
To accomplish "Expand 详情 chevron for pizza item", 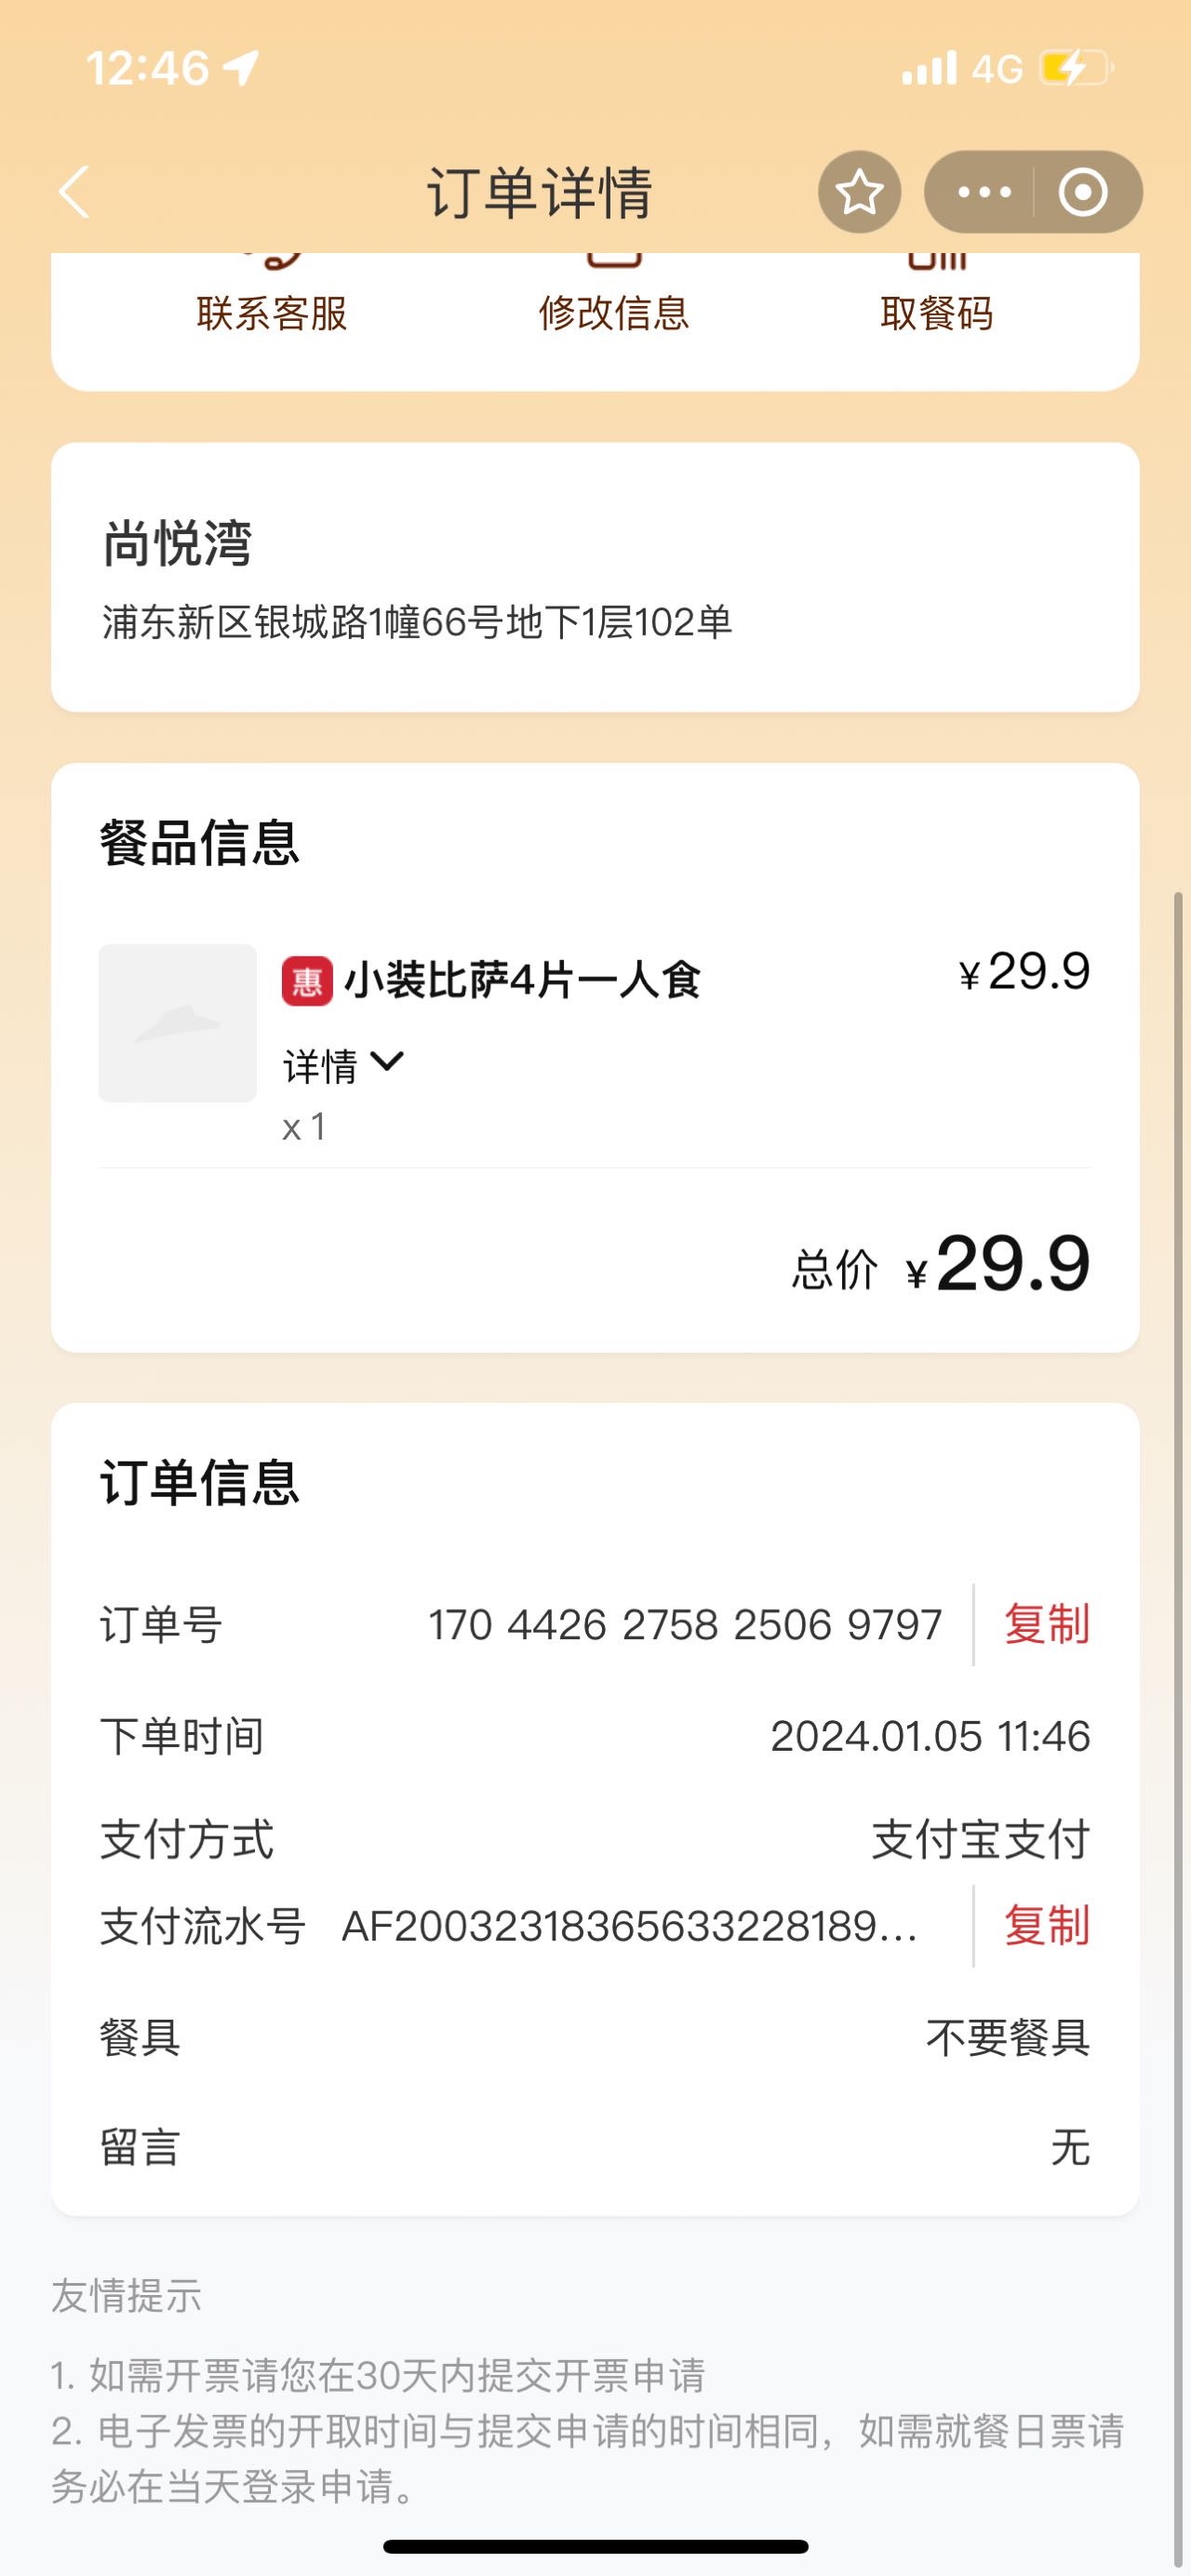I will 343,1065.
